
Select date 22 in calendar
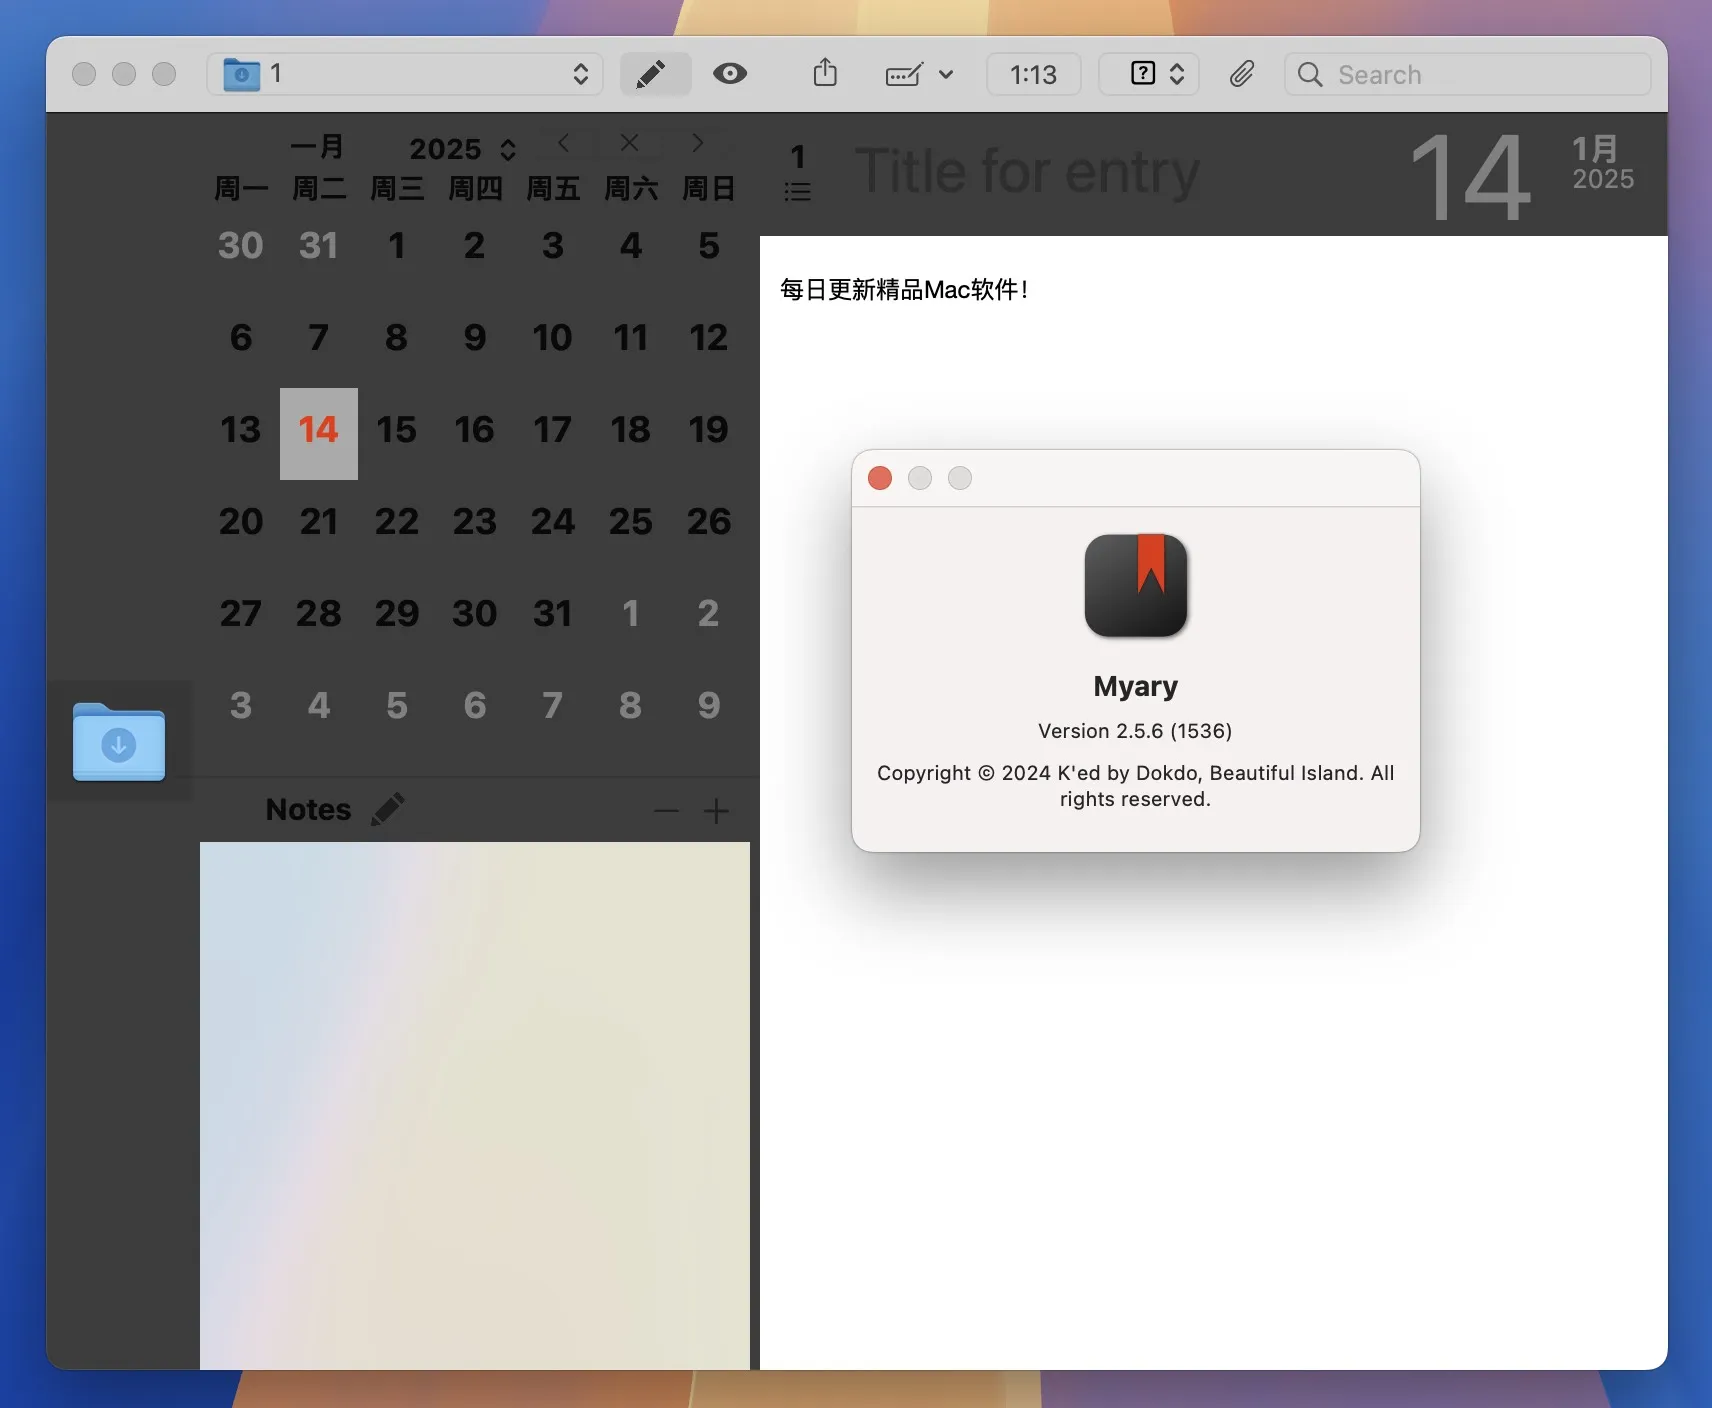397,522
